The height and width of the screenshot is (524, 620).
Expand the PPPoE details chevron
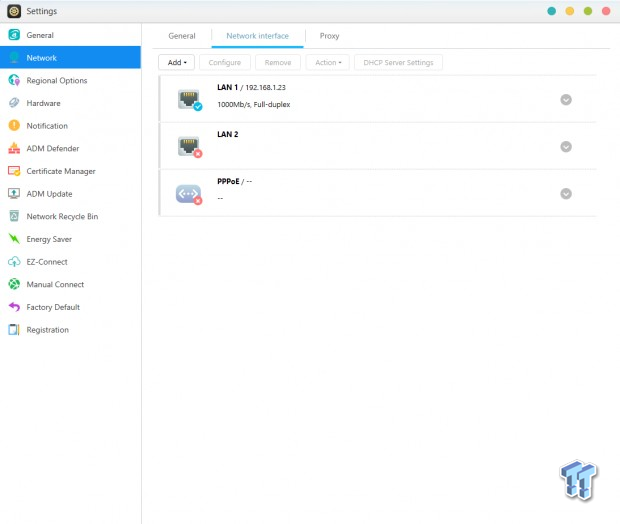(566, 194)
